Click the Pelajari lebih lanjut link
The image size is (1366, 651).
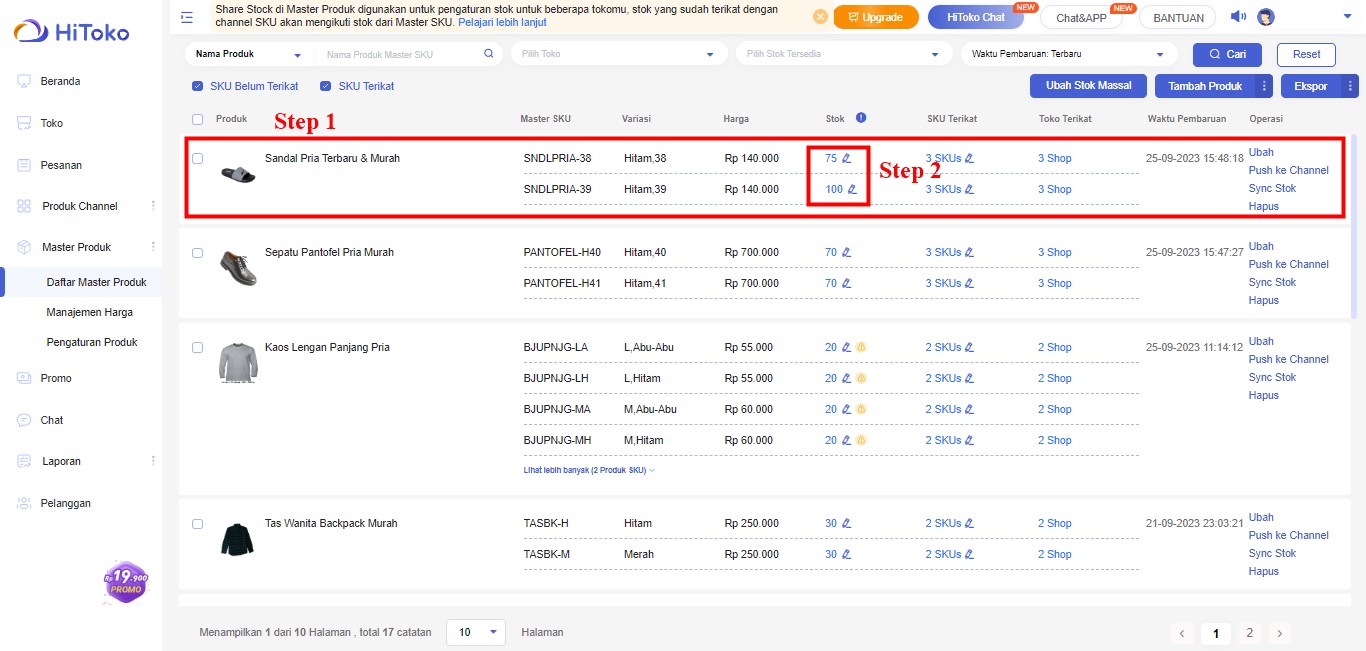coord(502,22)
